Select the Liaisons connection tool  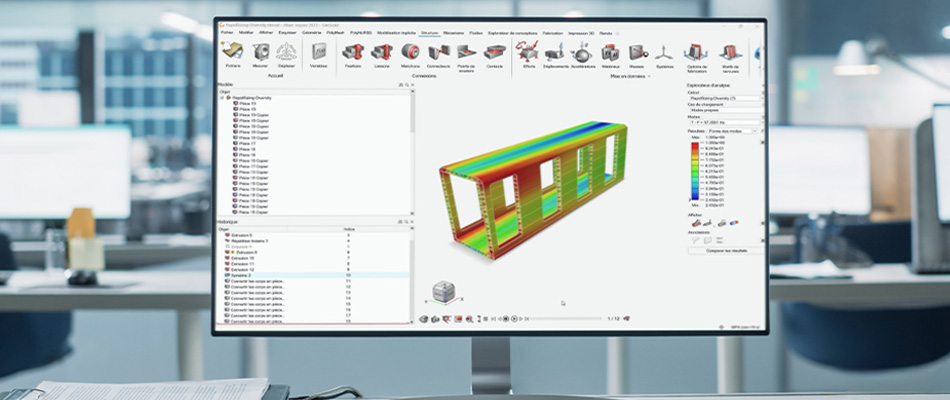382,54
